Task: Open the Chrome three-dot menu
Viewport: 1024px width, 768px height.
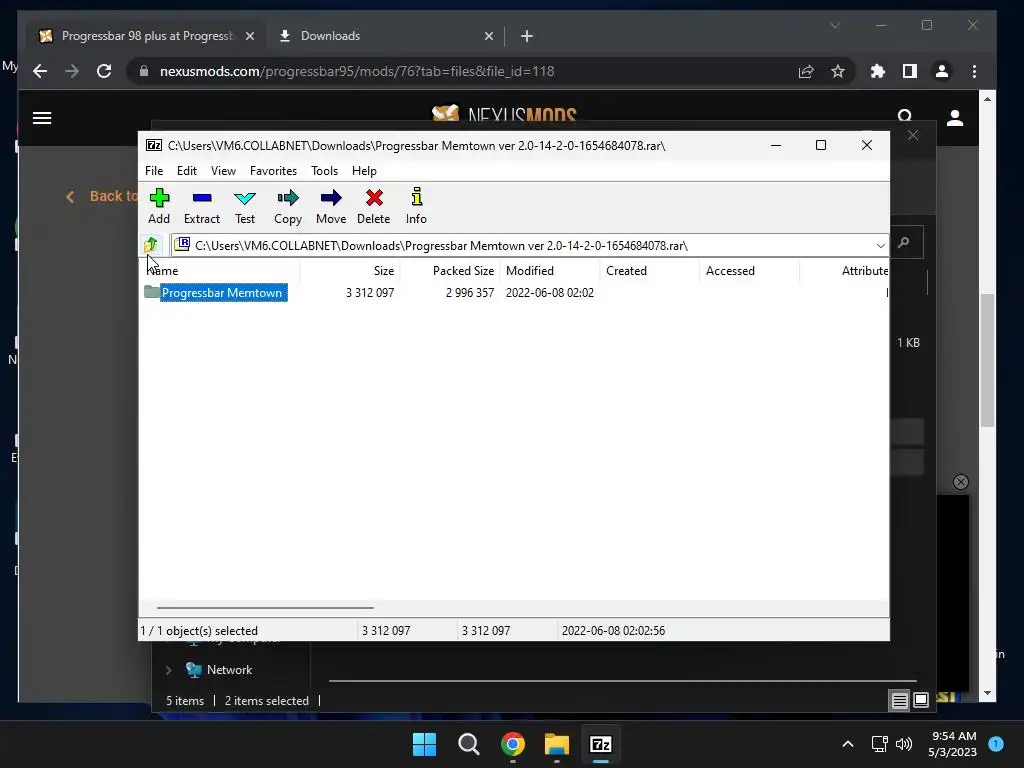Action: 974,71
